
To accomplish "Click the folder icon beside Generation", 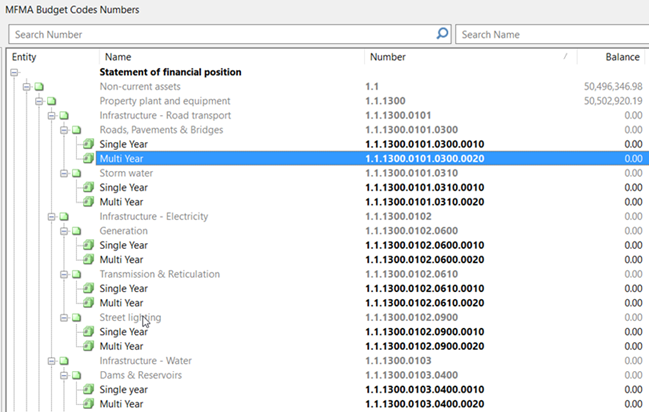I will tap(76, 231).
